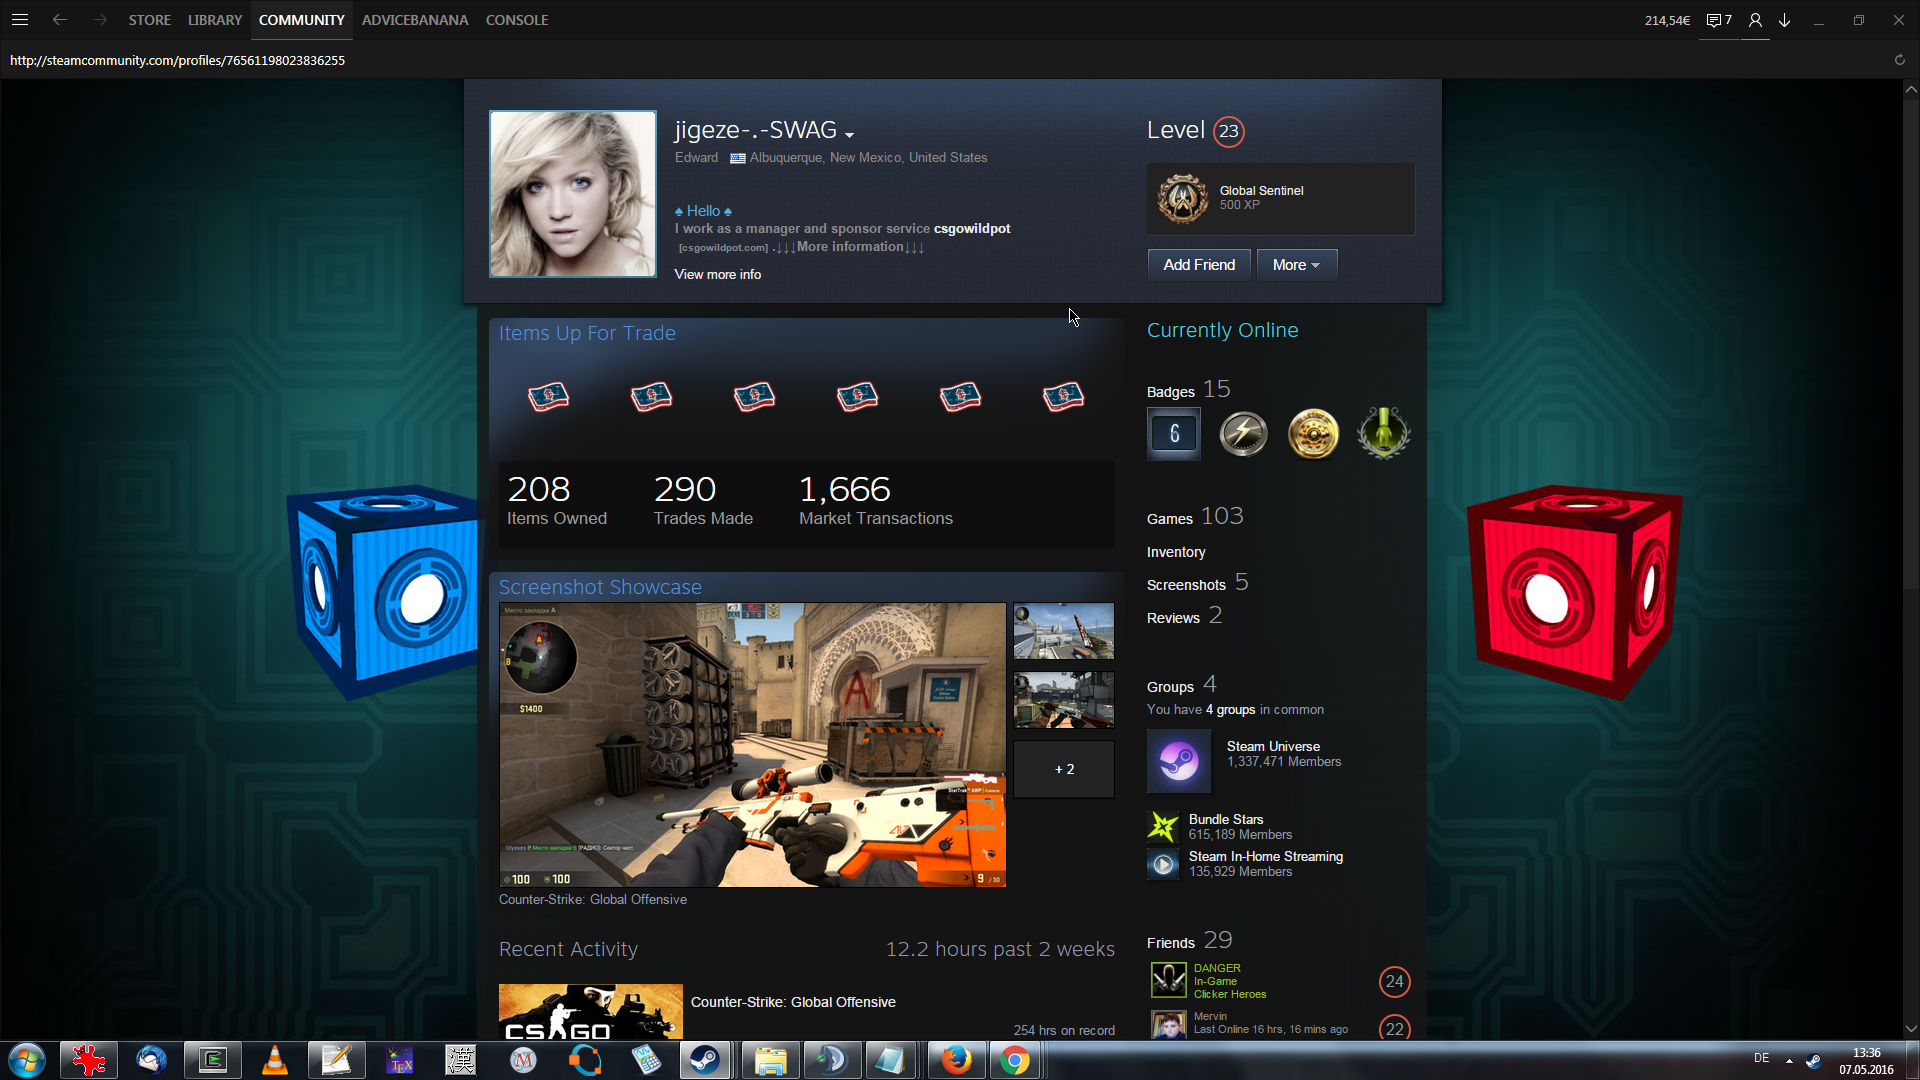Viewport: 1920px width, 1080px height.
Task: Open Firefox from the taskbar
Action: [x=956, y=1060]
